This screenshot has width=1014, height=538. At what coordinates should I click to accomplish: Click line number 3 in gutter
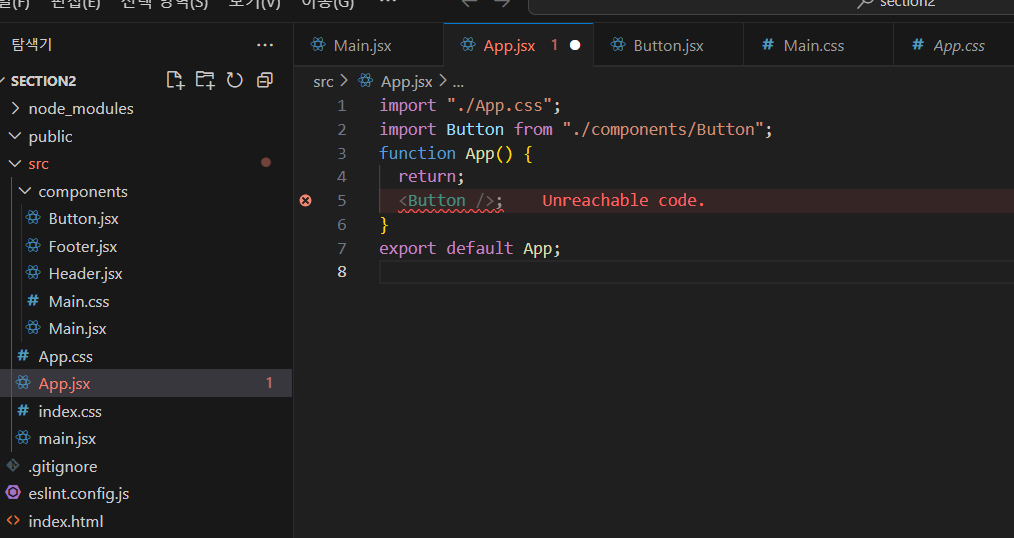[x=341, y=153]
